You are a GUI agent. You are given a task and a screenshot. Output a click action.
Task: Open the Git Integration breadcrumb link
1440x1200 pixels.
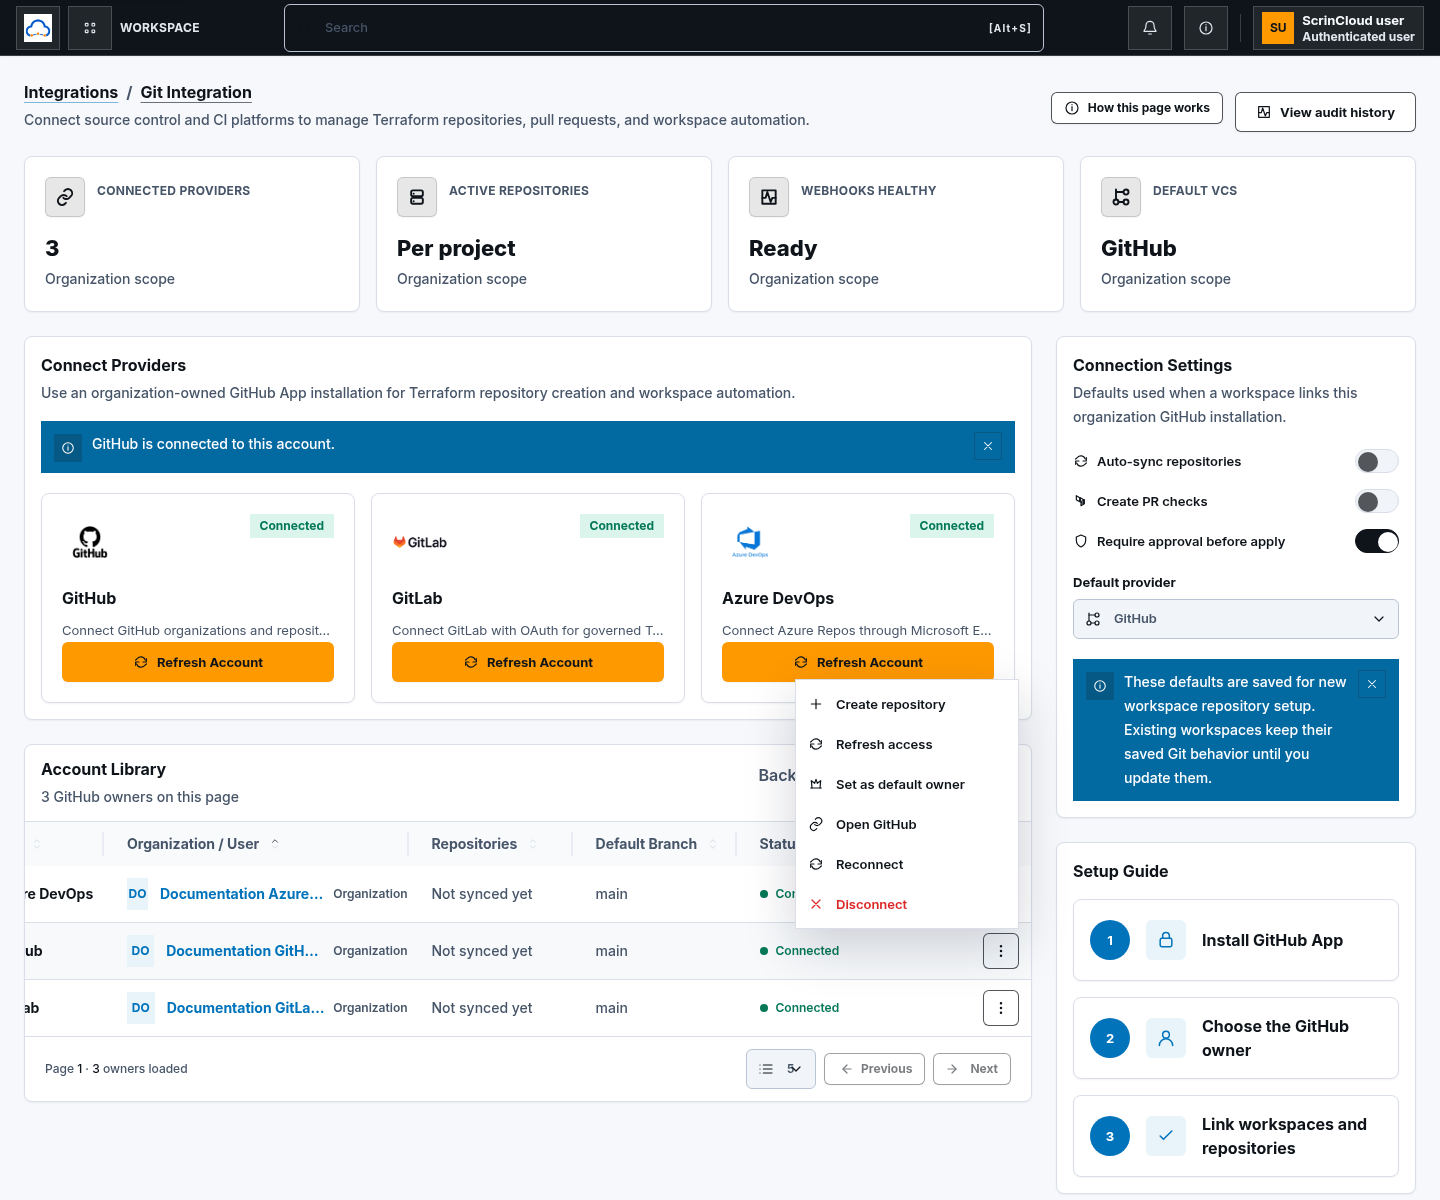coord(196,92)
